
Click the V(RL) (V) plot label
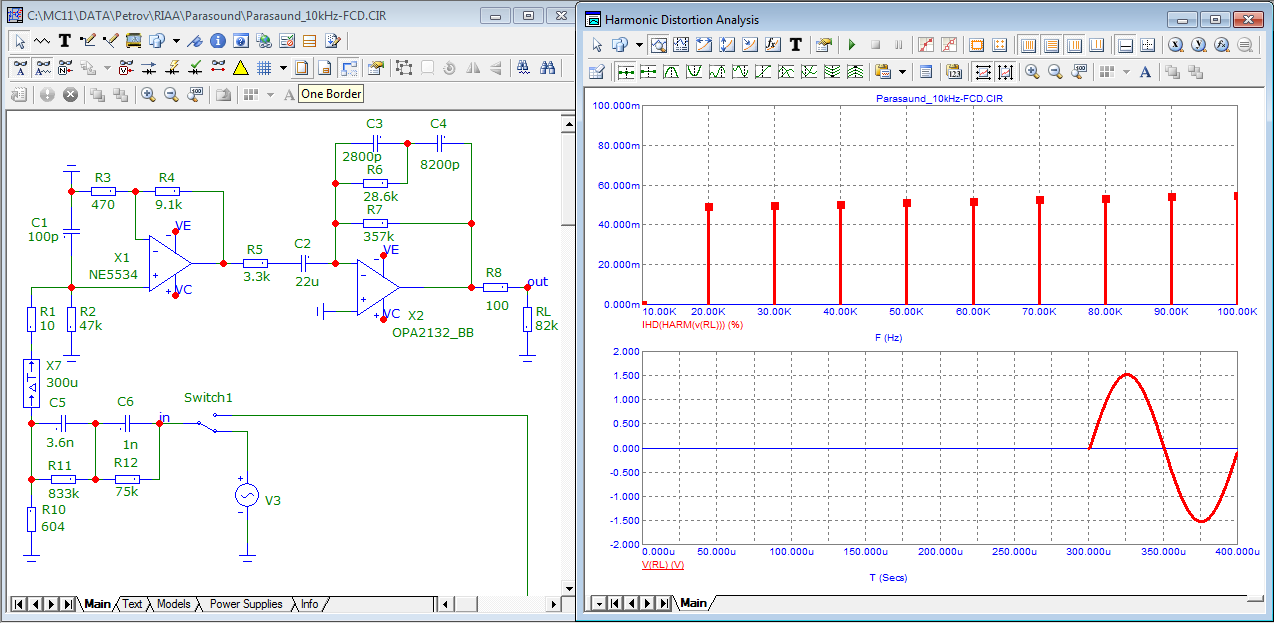point(662,565)
